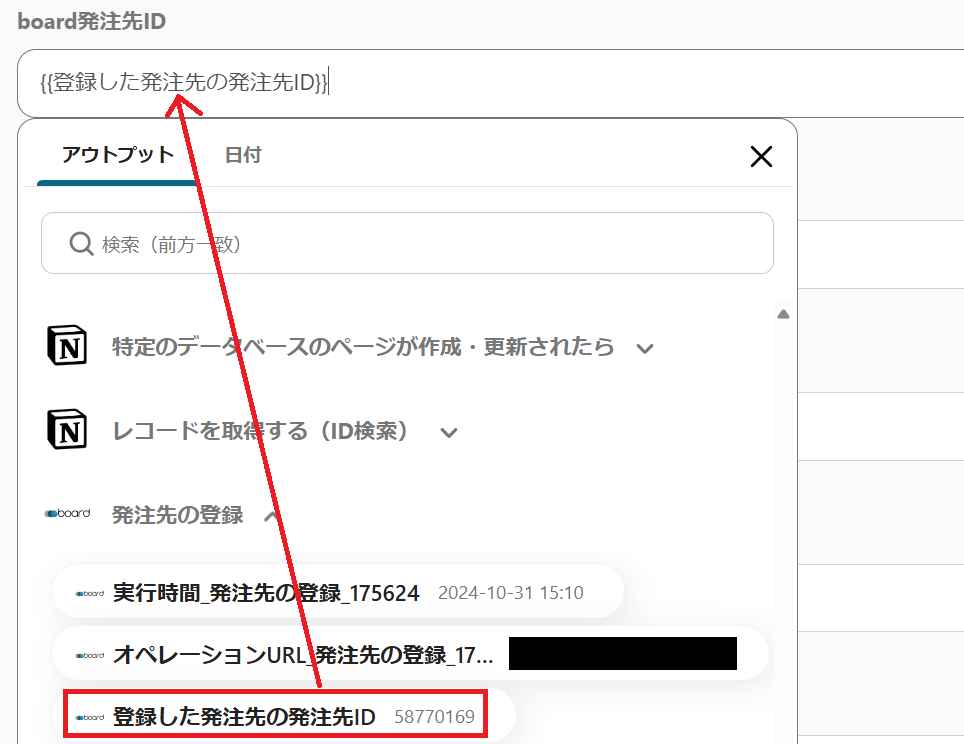Select 実行時間_発注先の登録_175624 output

(338, 592)
